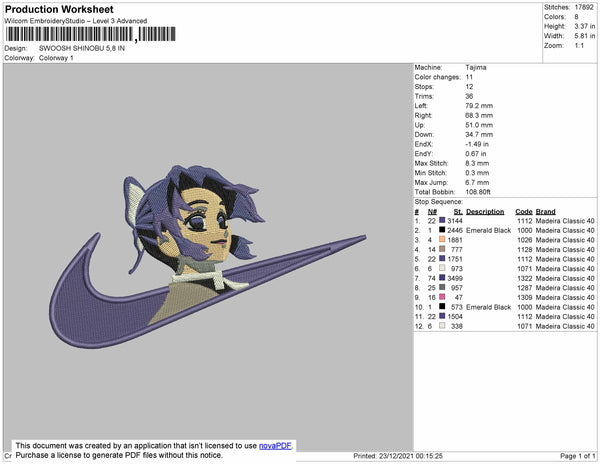Click the EndX value "-1.49 in"
The image size is (600, 464).
[477, 144]
